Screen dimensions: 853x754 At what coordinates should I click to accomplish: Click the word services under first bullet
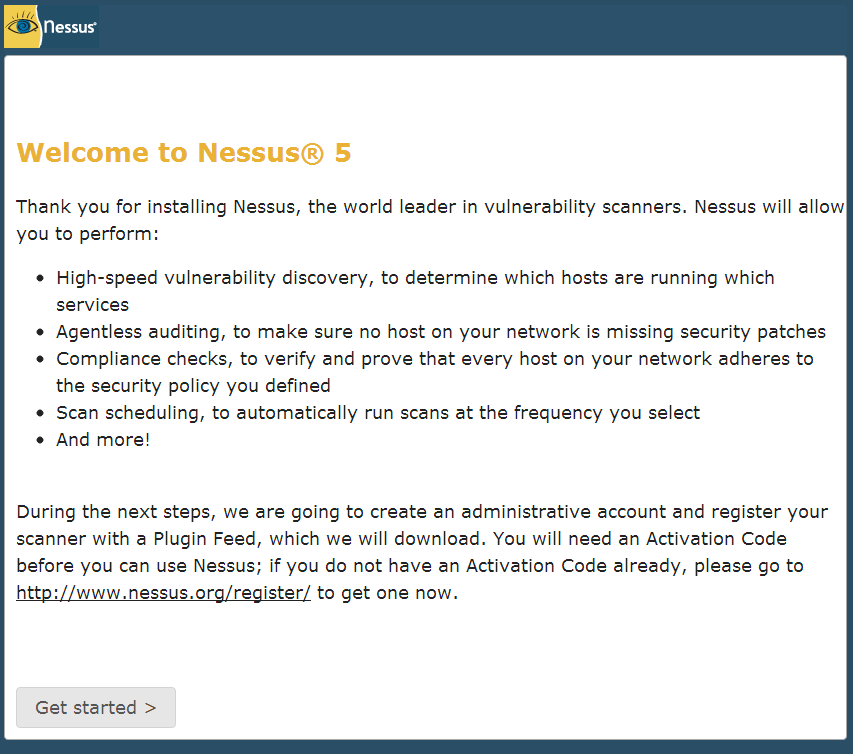point(92,305)
